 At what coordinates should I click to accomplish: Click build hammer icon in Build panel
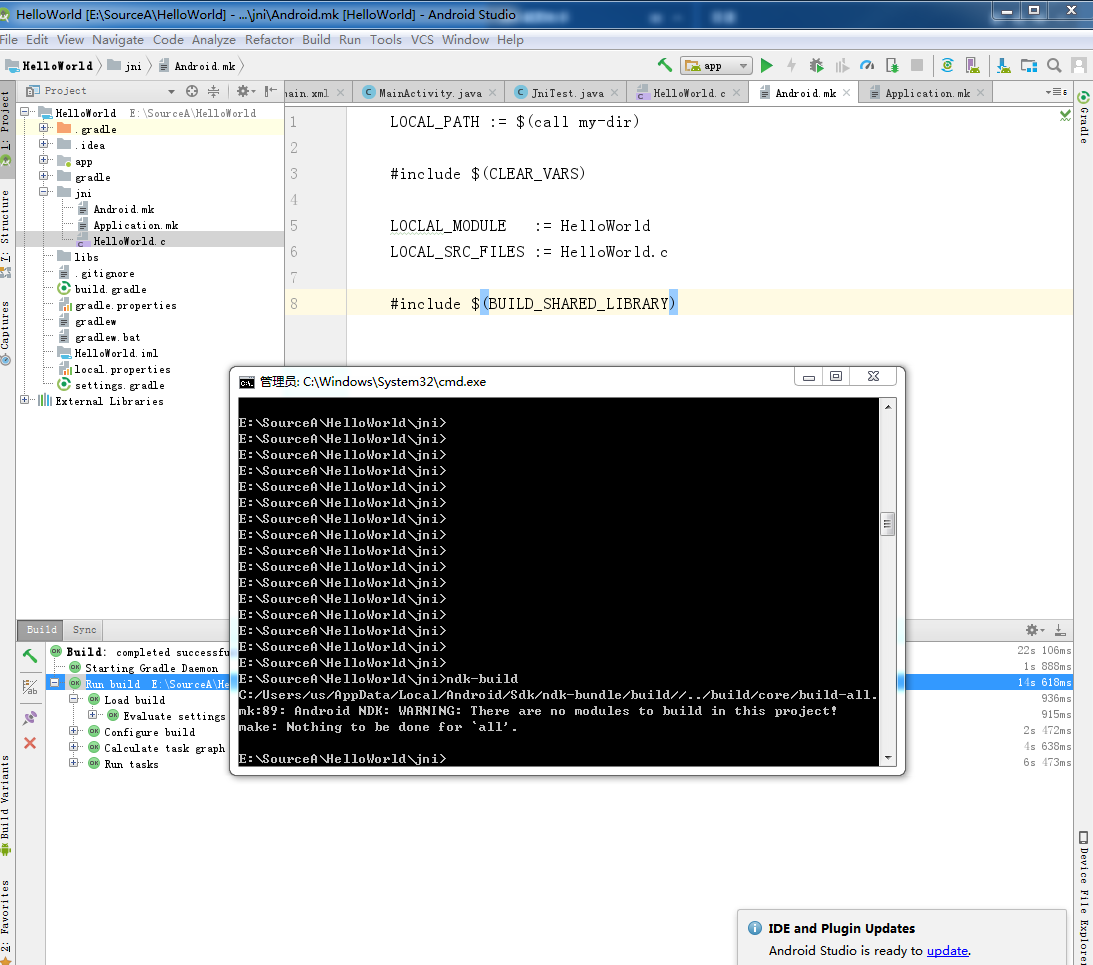tap(30, 655)
